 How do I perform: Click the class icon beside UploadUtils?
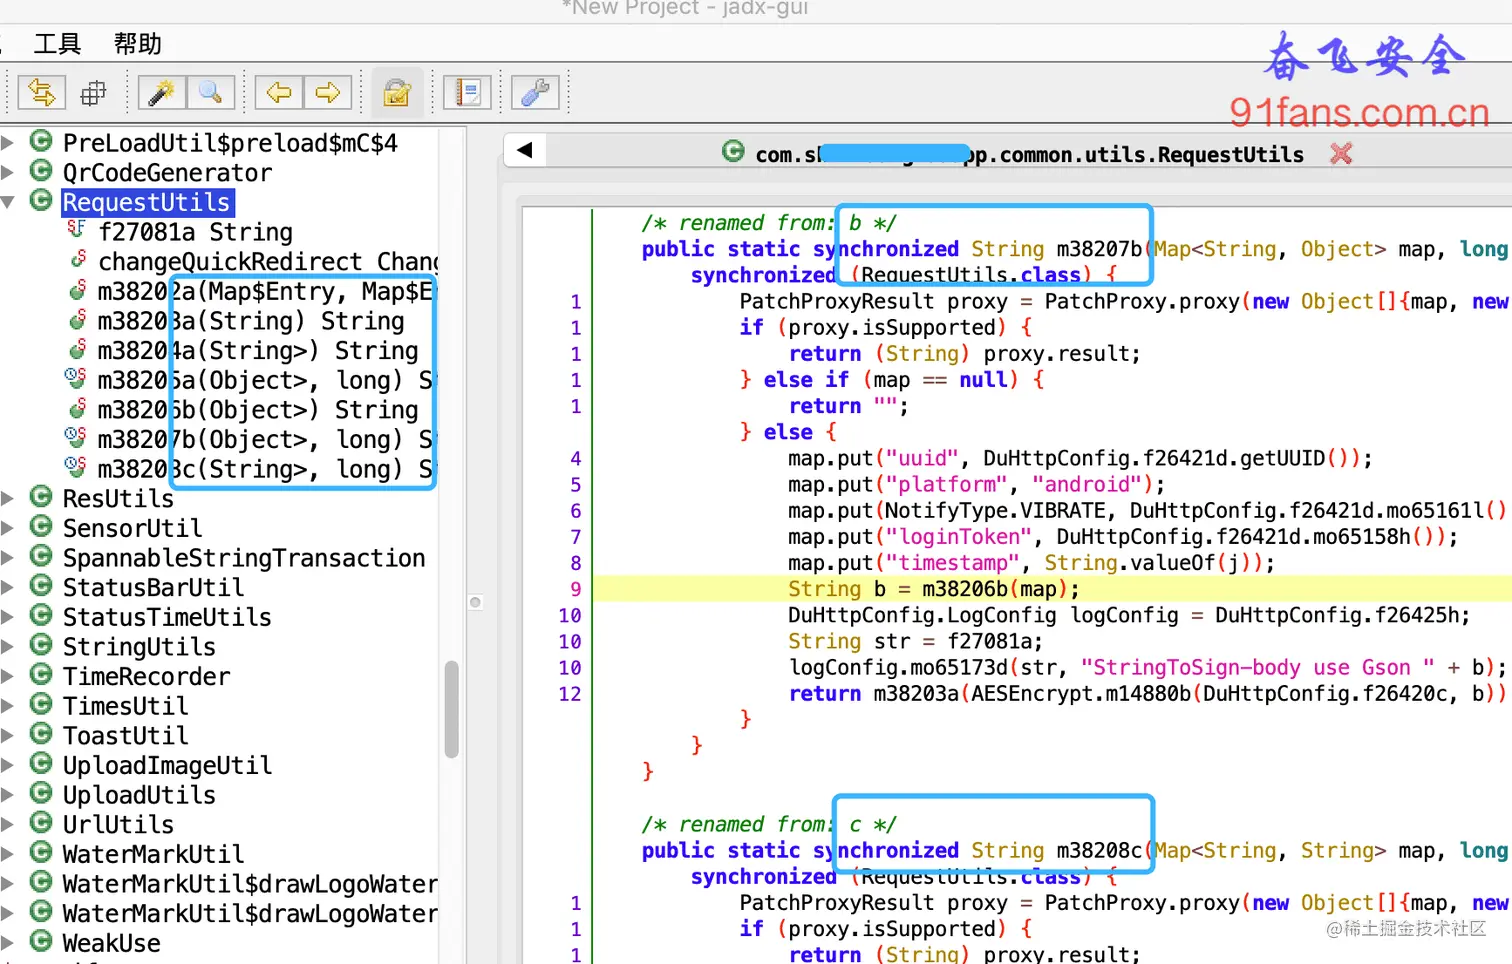point(41,793)
